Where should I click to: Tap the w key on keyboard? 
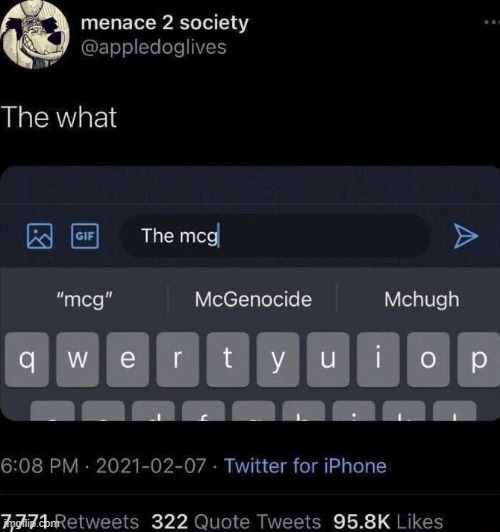(x=77, y=359)
